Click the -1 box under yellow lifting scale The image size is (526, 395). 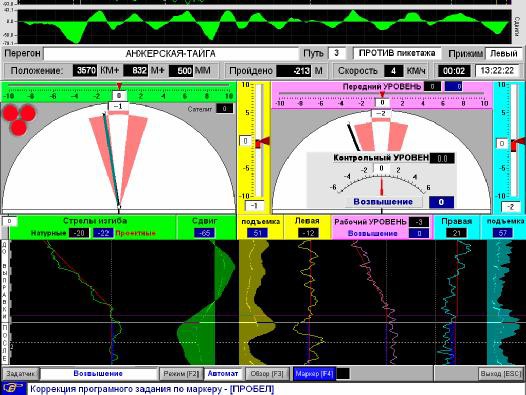[x=254, y=206]
